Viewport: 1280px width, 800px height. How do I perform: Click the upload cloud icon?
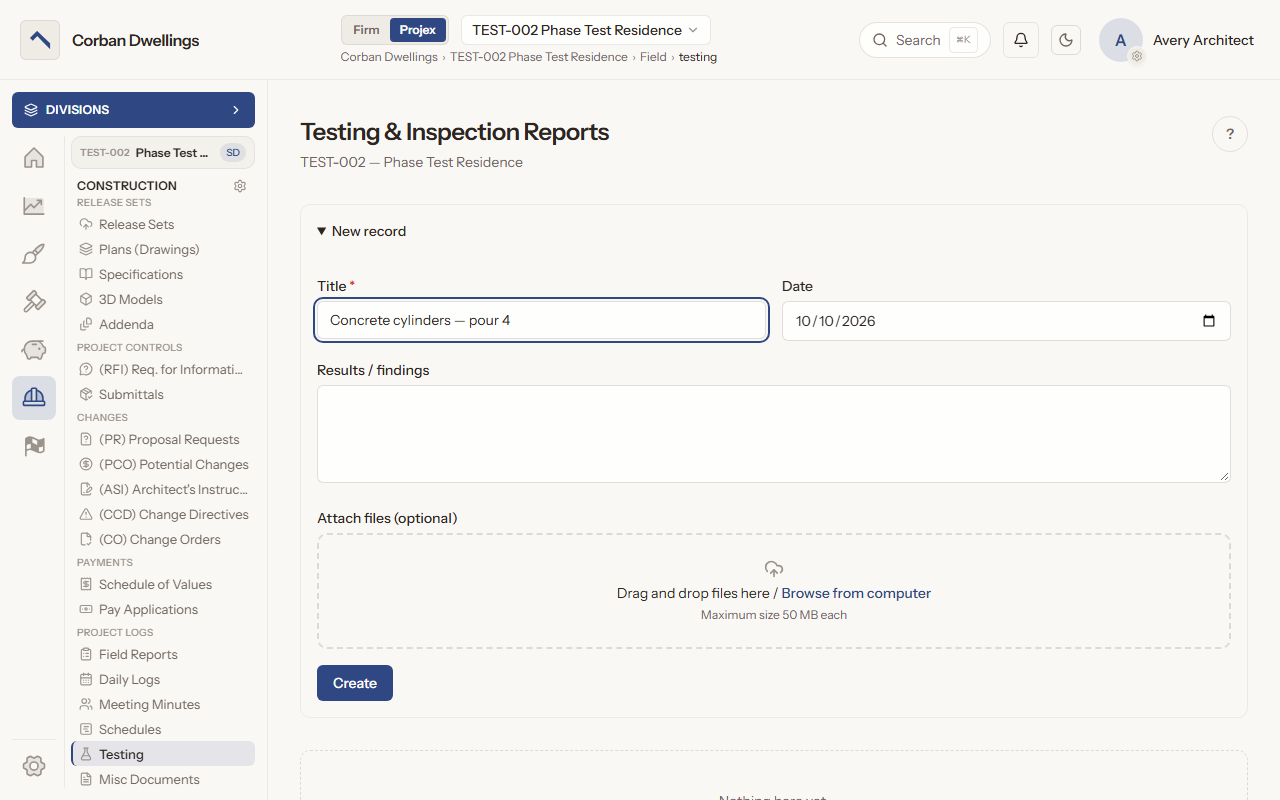[x=774, y=569]
